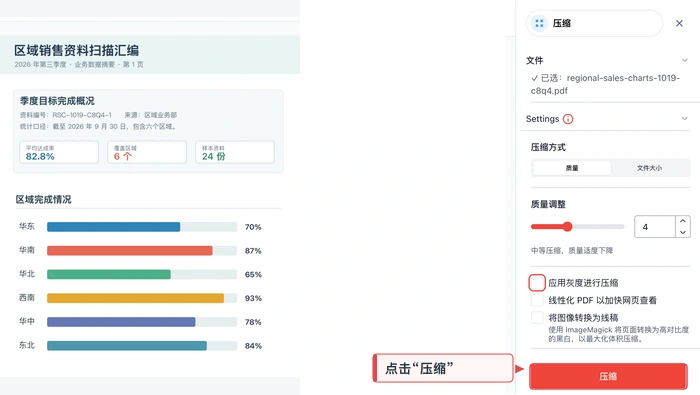Click the 华中 purple progress bar

pyautogui.click(x=121, y=322)
